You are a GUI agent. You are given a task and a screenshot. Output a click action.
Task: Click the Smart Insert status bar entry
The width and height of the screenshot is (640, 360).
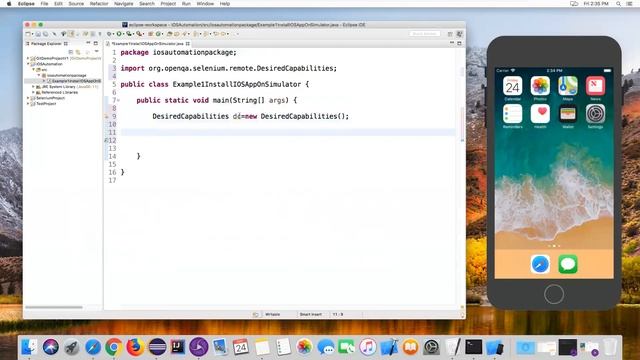pos(311,314)
